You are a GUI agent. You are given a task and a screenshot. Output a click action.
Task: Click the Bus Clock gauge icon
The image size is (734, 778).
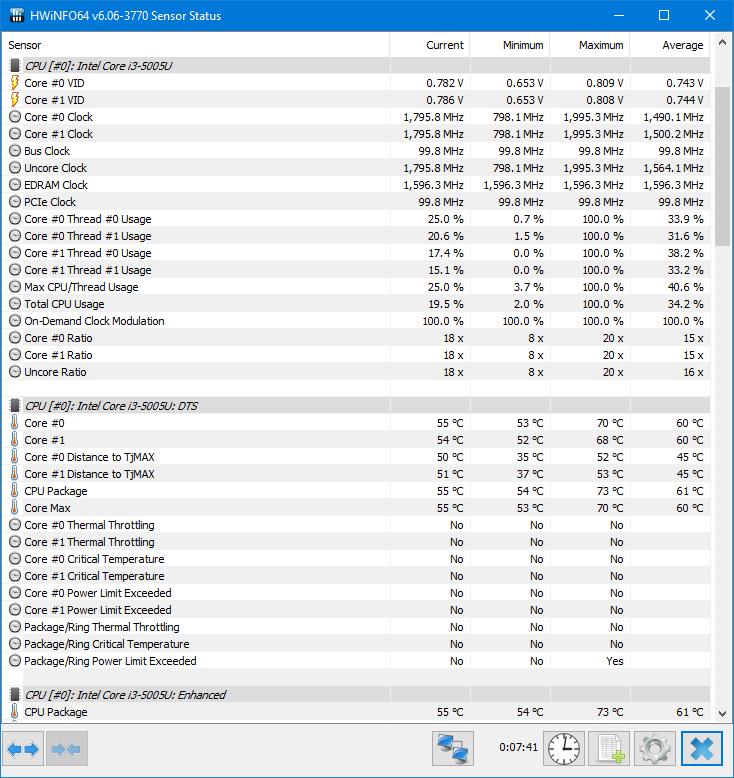point(15,151)
